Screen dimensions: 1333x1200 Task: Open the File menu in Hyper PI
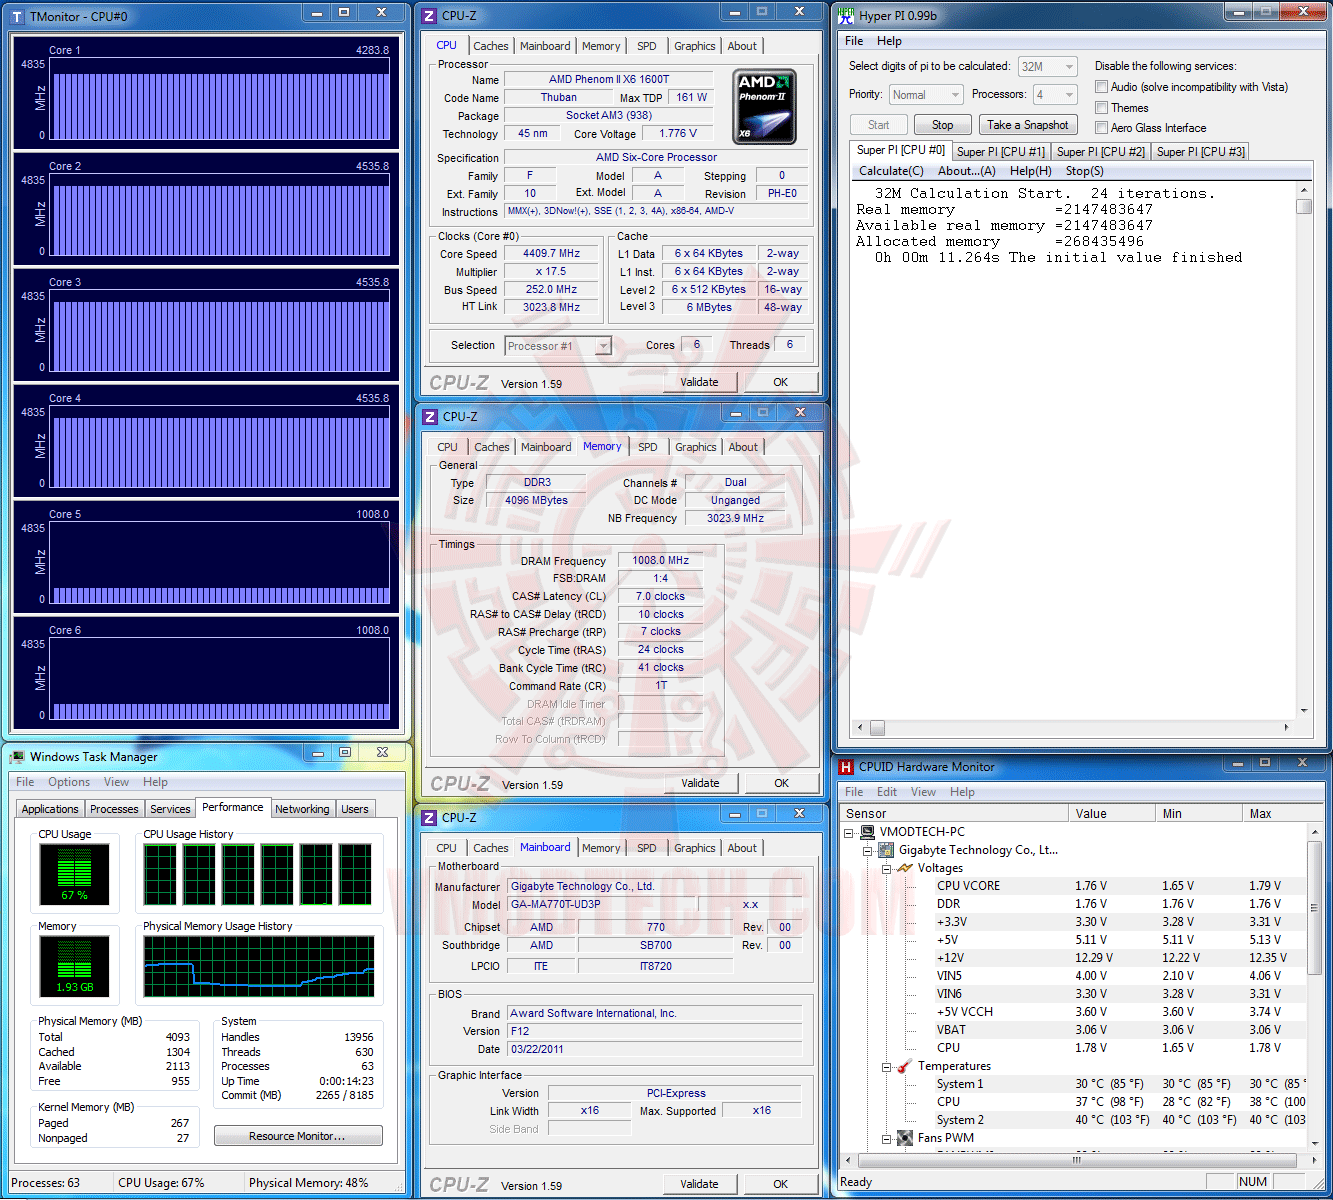pyautogui.click(x=854, y=41)
